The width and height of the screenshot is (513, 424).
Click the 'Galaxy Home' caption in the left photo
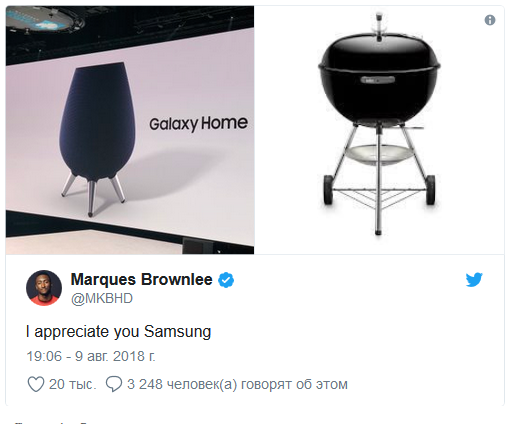198,124
